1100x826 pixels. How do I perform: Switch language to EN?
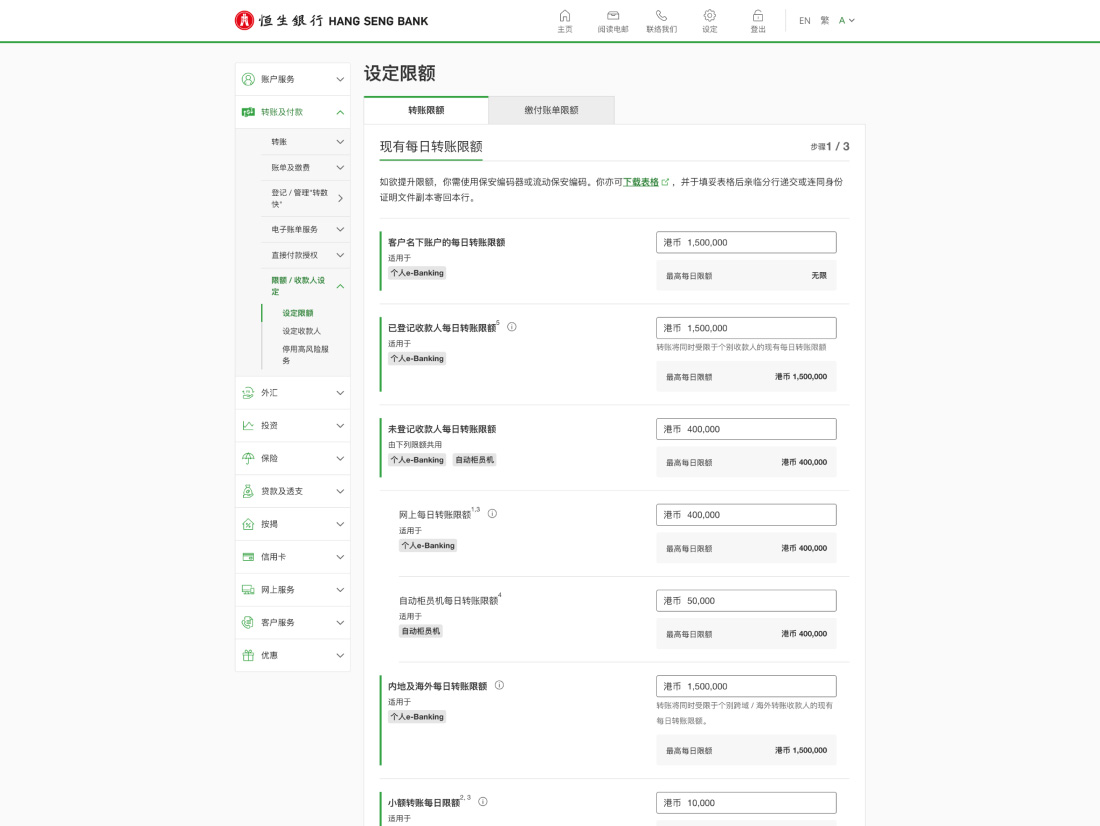pyautogui.click(x=804, y=20)
